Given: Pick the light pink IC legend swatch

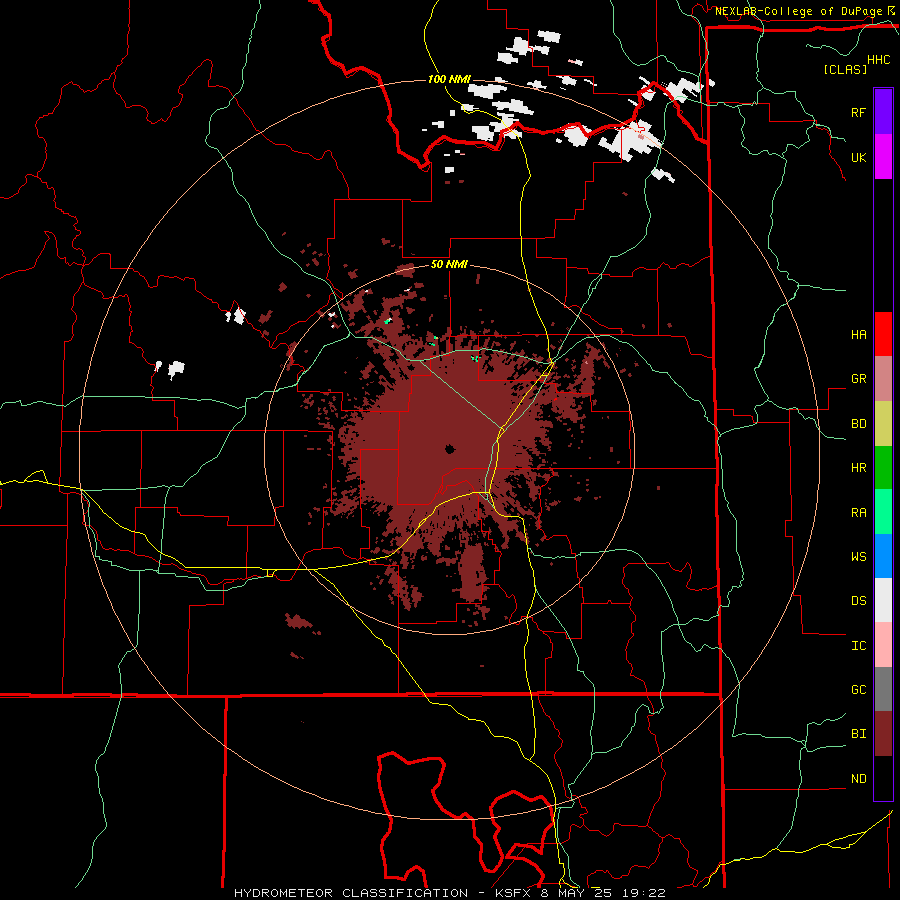Looking at the screenshot, I should (883, 645).
